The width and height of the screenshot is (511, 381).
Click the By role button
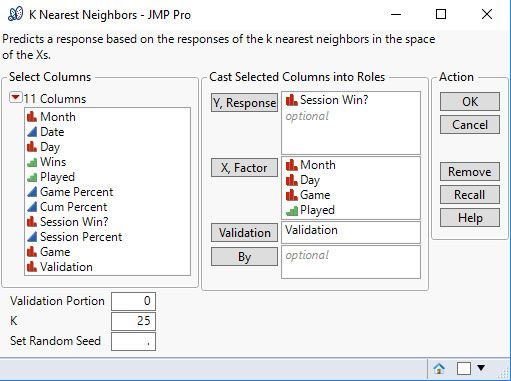(244, 257)
